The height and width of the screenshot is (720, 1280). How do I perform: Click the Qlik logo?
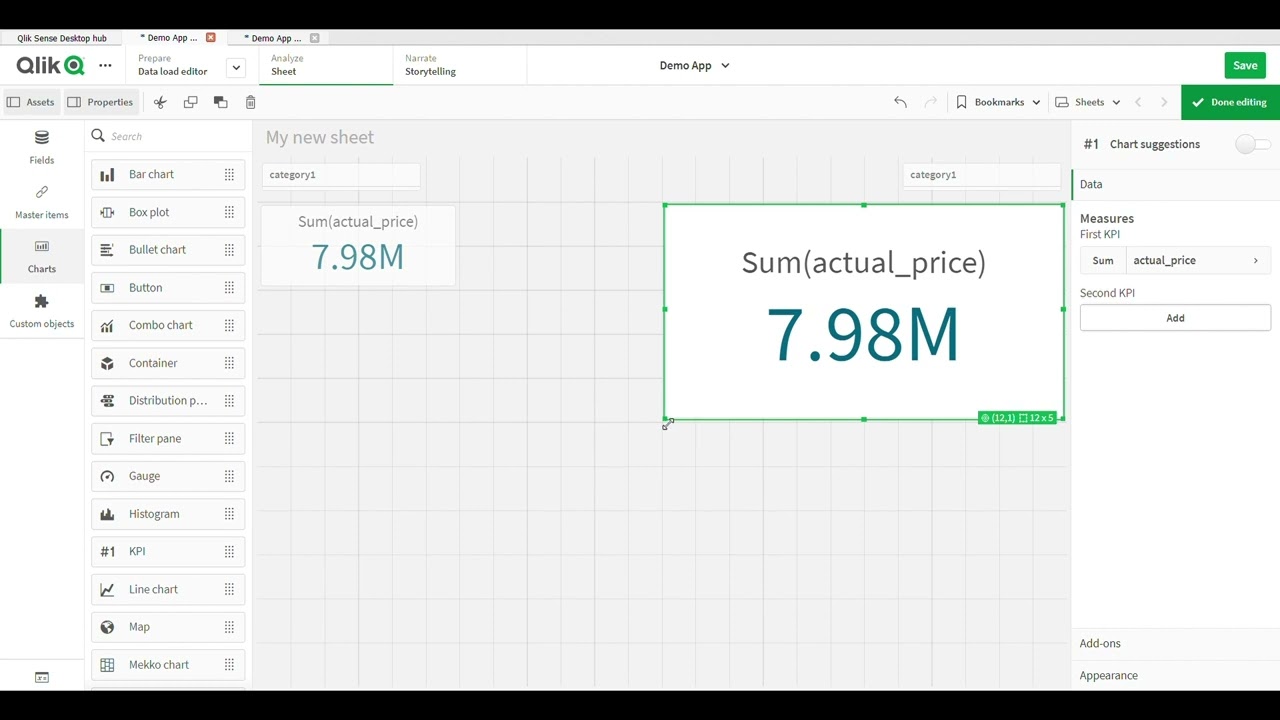[x=50, y=66]
